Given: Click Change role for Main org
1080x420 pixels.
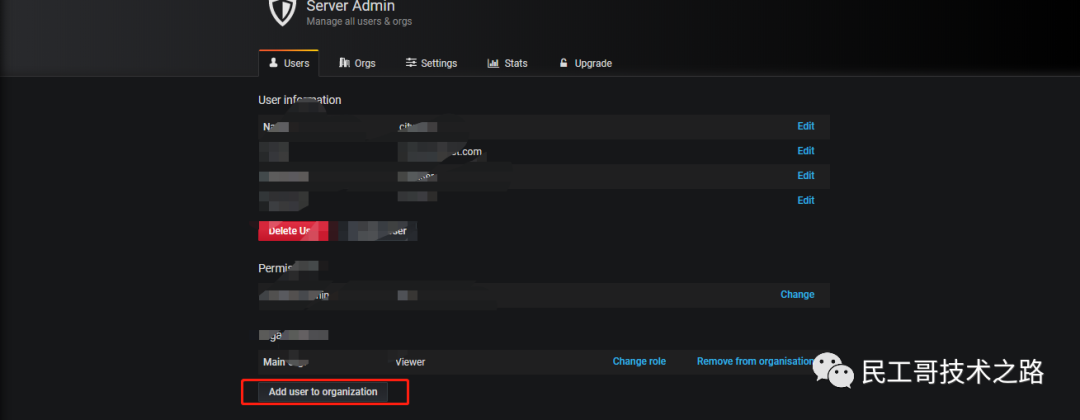Looking at the screenshot, I should point(639,361).
